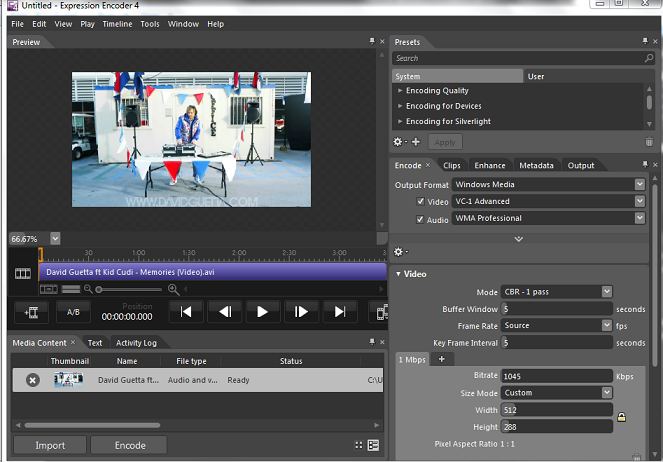
Task: Click the Encode button
Action: (x=130, y=446)
